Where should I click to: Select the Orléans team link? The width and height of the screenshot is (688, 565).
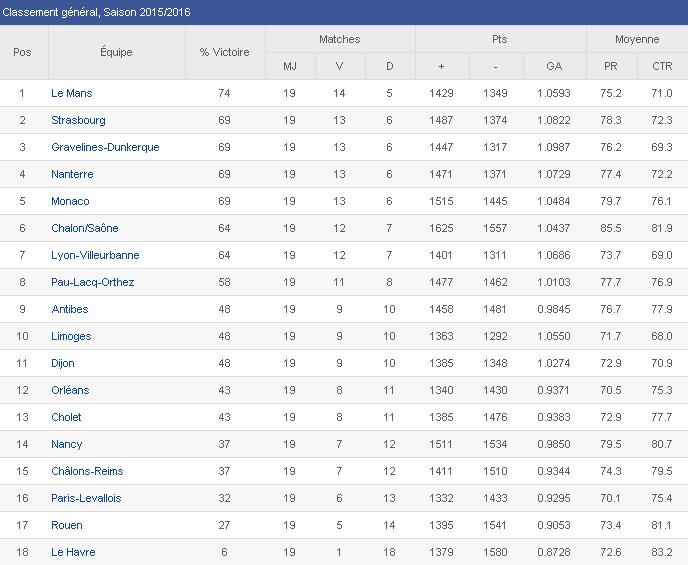(x=70, y=390)
